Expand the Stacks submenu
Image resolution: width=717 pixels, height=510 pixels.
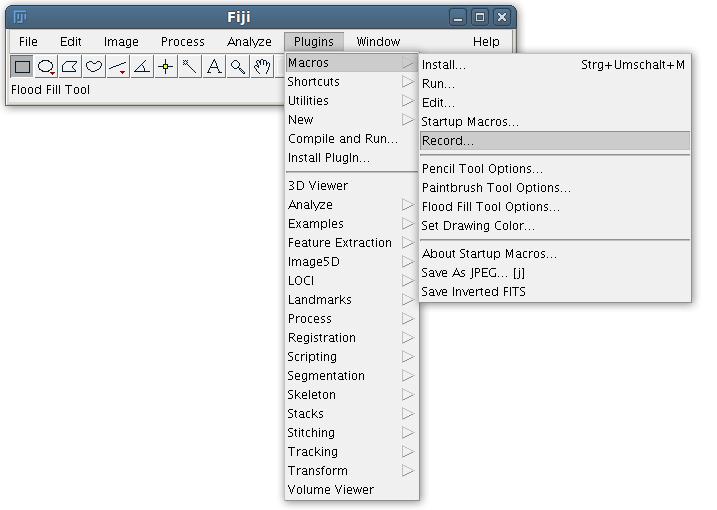[351, 413]
